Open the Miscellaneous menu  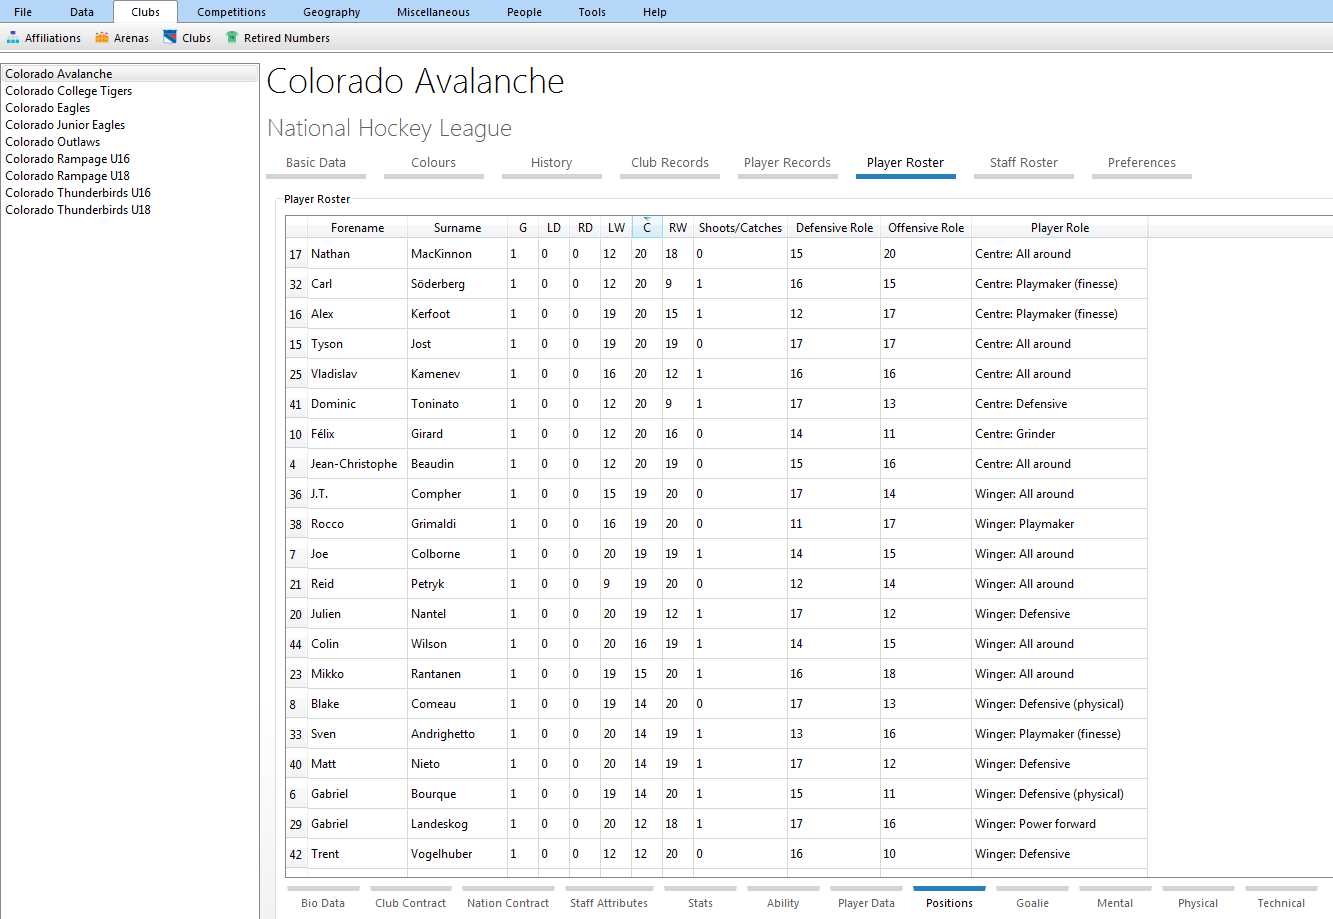tap(433, 12)
